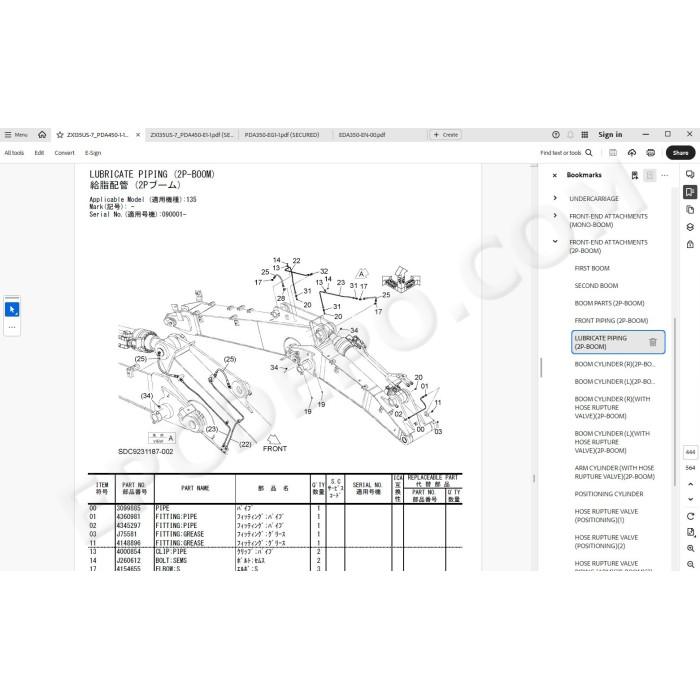Open FRONT PIPING (2P-BOOM) bookmark

pyautogui.click(x=611, y=321)
